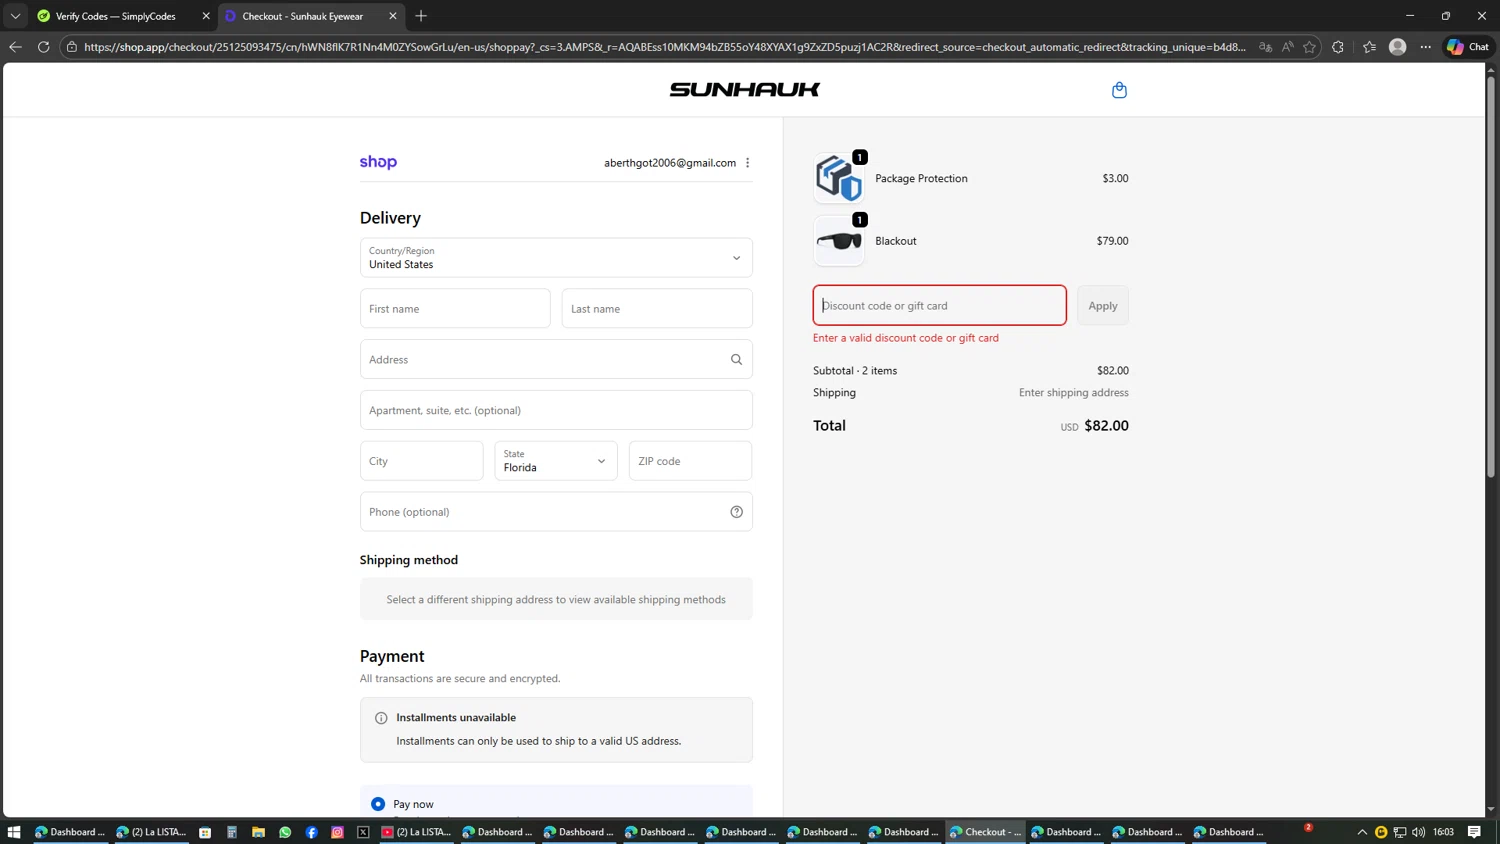
Task: Open the YouTube La LISTA taskbar window
Action: [416, 832]
